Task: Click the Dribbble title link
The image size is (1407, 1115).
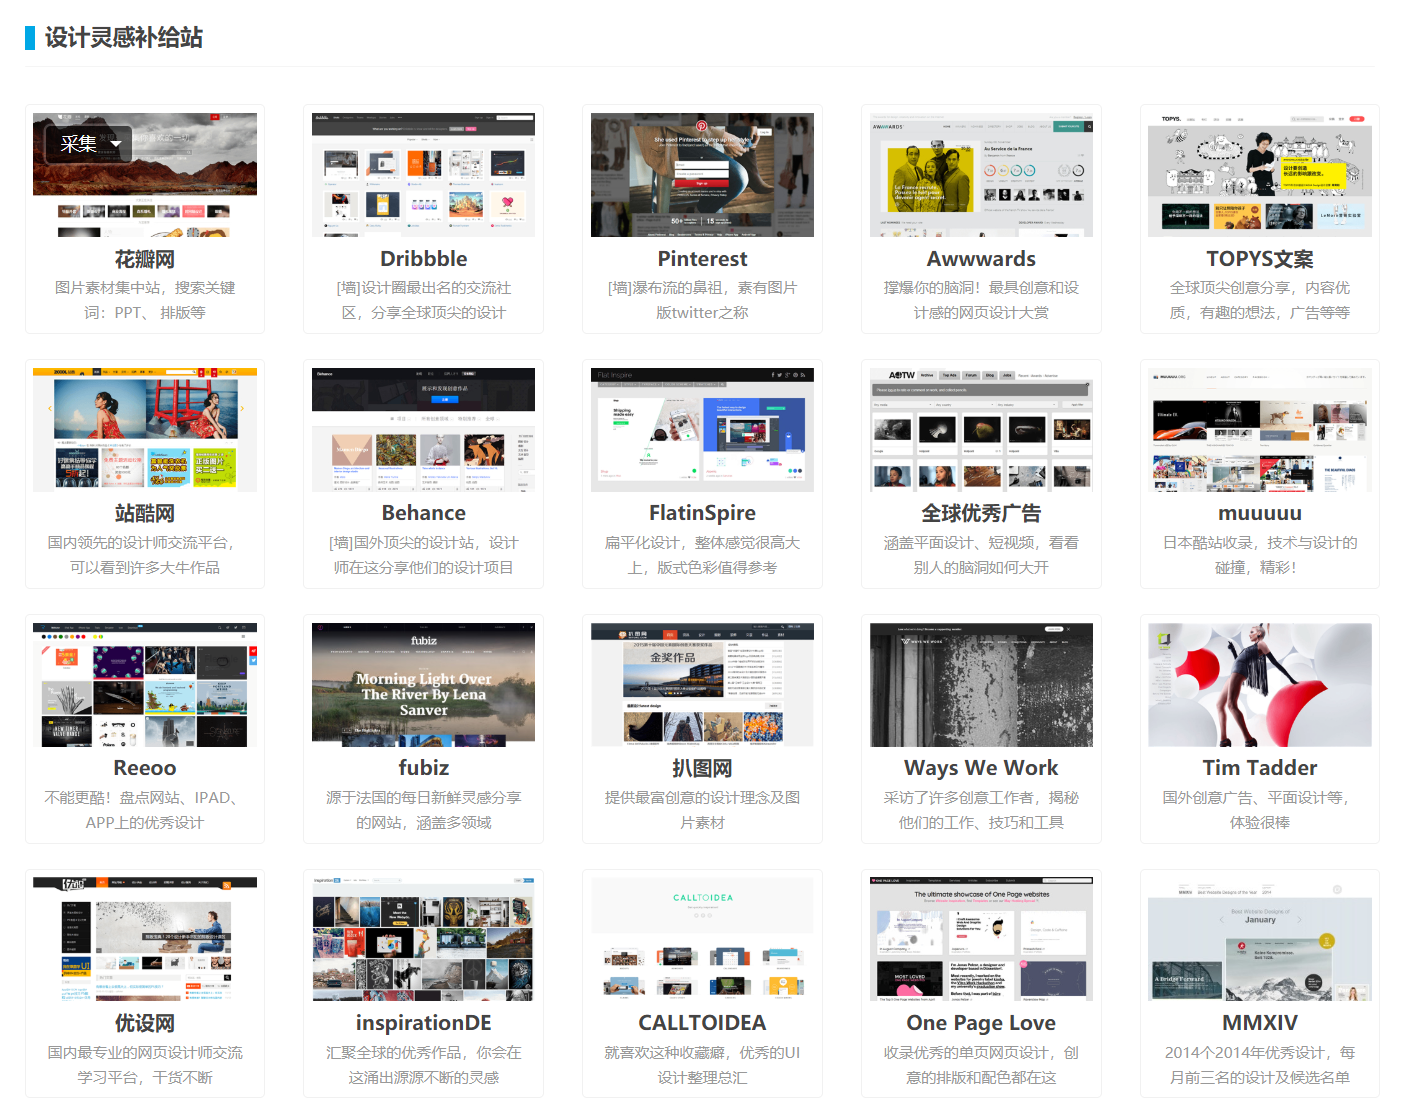Action: point(423,259)
